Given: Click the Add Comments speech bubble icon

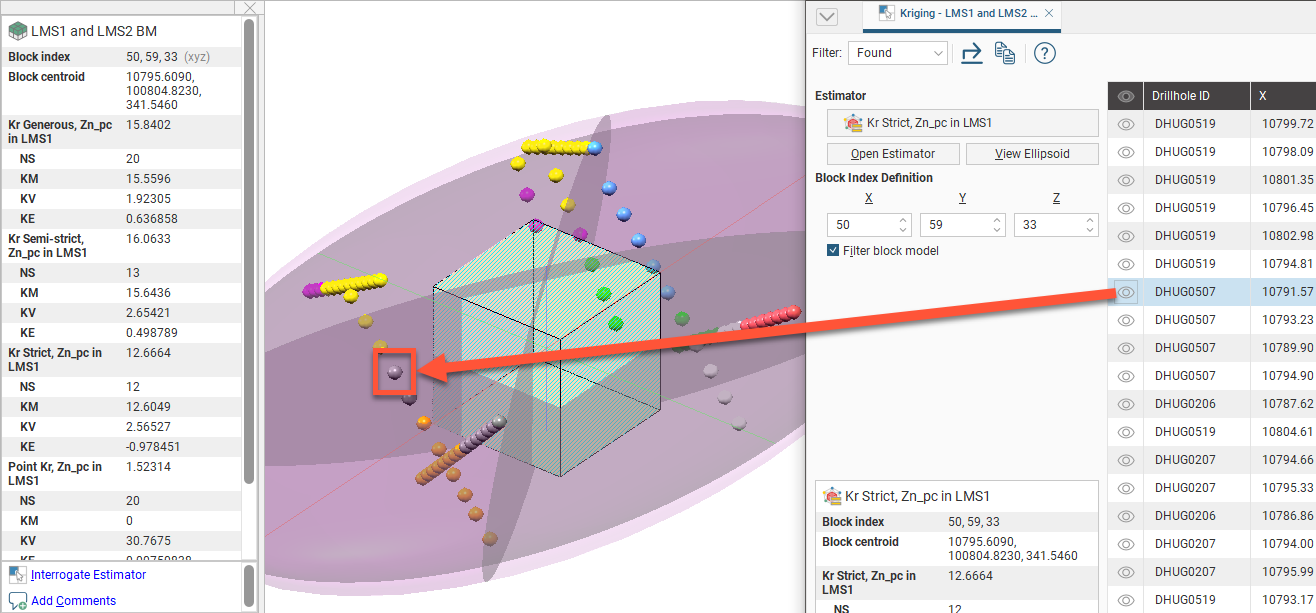Looking at the screenshot, I should pyautogui.click(x=18, y=601).
